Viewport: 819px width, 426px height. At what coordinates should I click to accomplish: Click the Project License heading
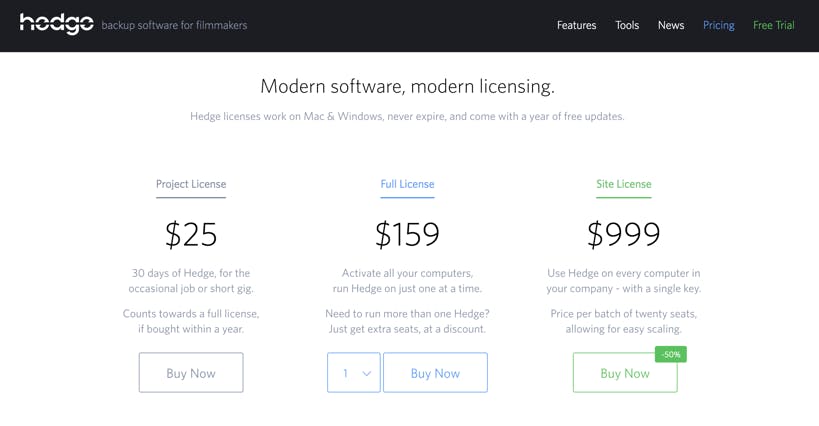(191, 184)
